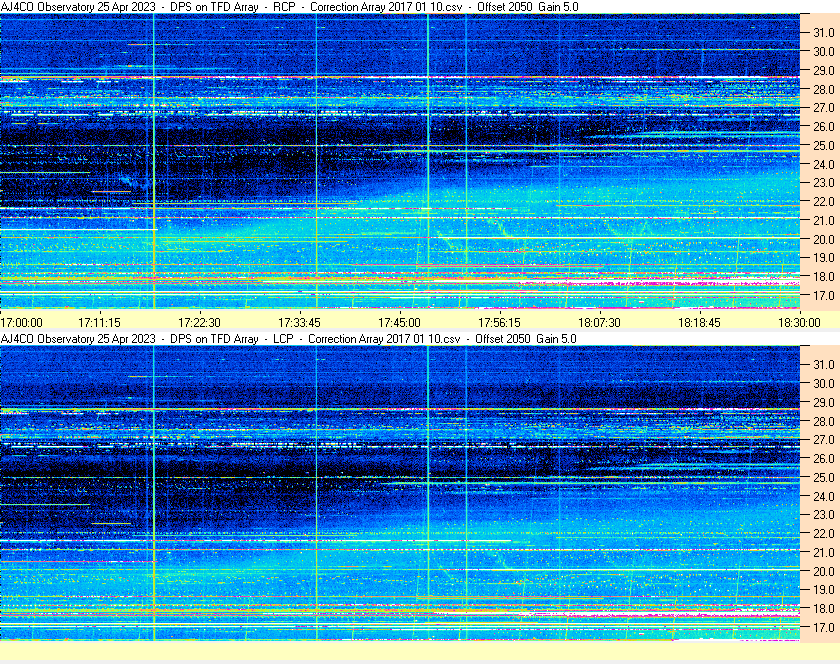Select the 17.0 frequency label on RCP plot
Viewport: 840px width, 664px height.
click(x=824, y=296)
